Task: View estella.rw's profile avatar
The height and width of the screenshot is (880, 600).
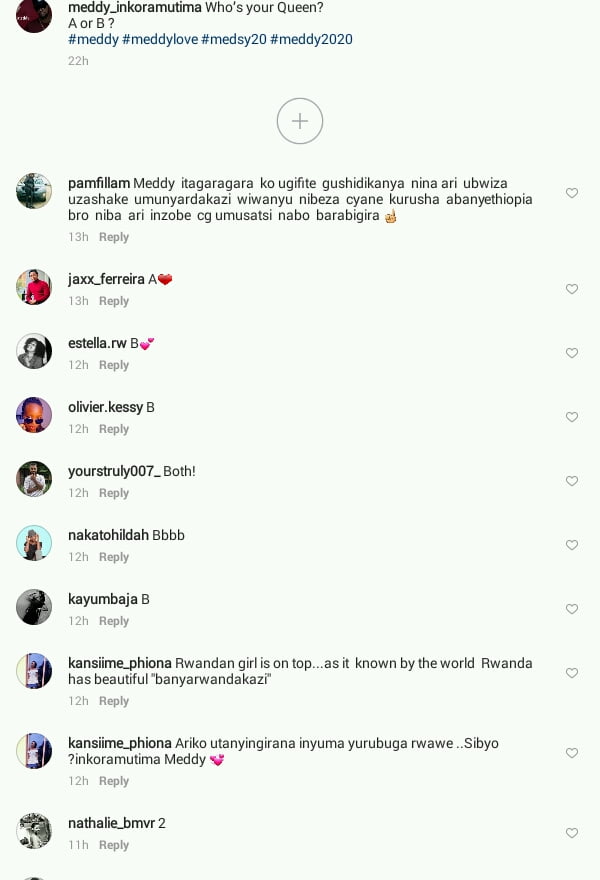Action: 34,351
